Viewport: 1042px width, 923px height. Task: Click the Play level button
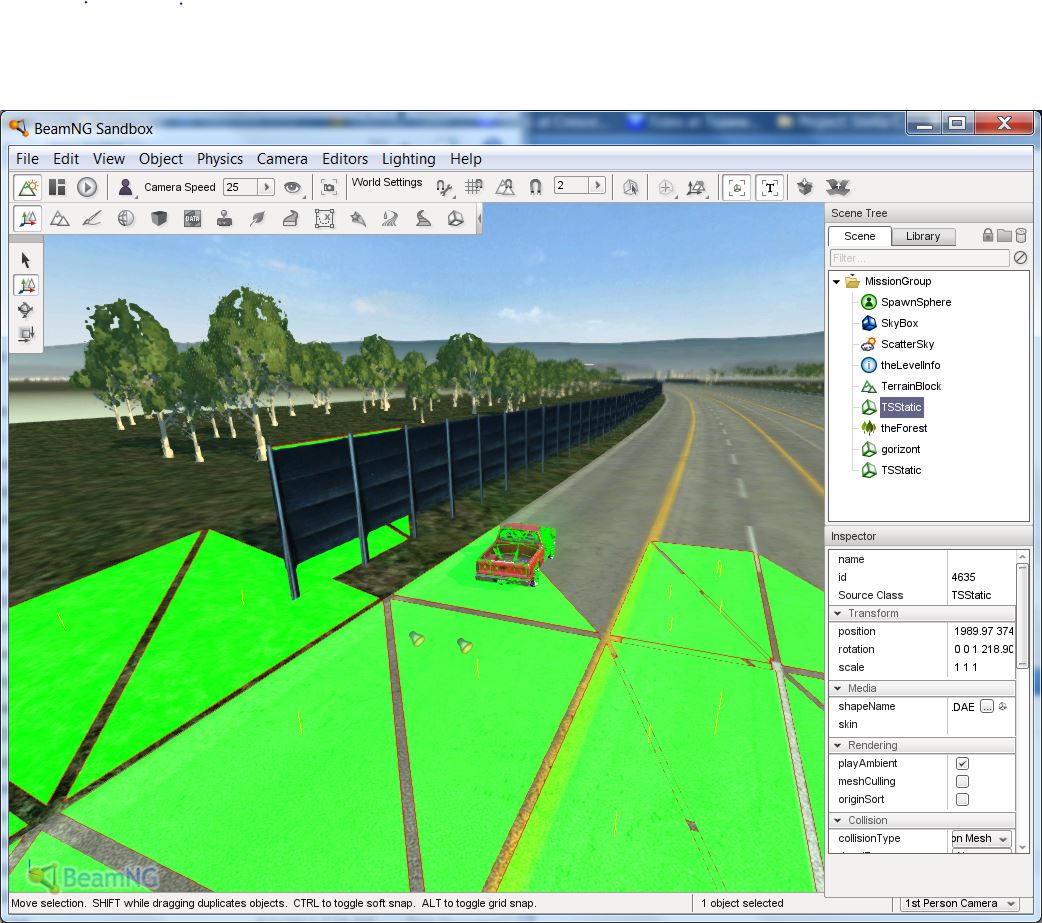pos(87,187)
